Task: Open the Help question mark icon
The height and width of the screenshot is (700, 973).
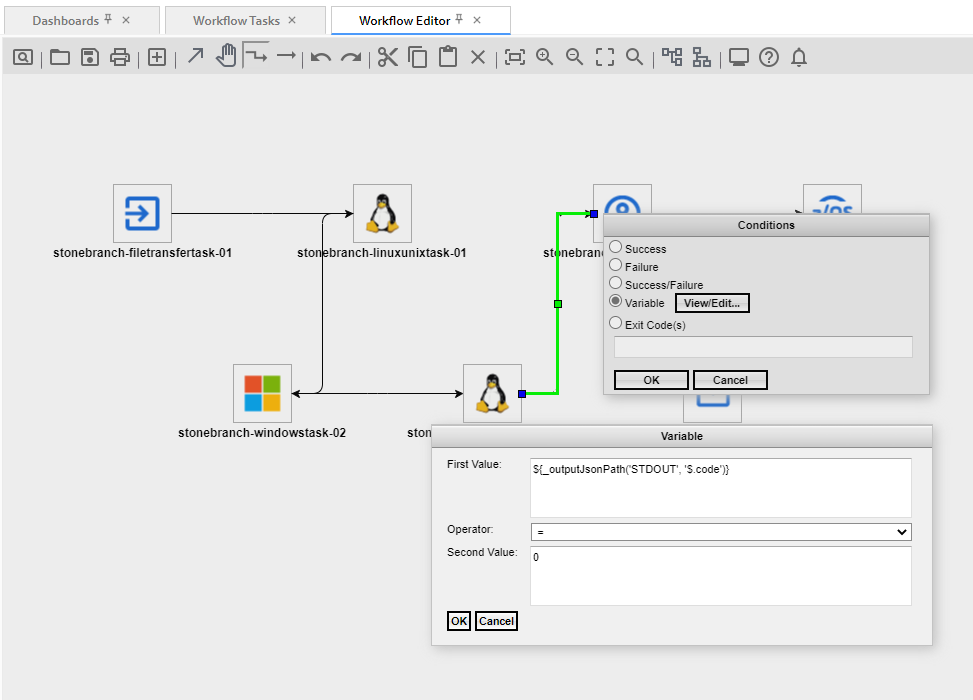Action: (768, 57)
